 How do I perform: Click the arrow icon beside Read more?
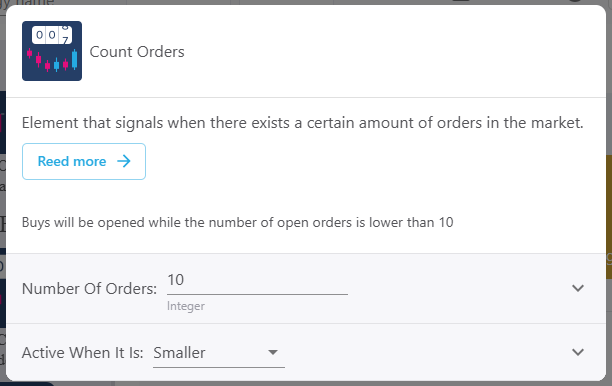coord(124,161)
